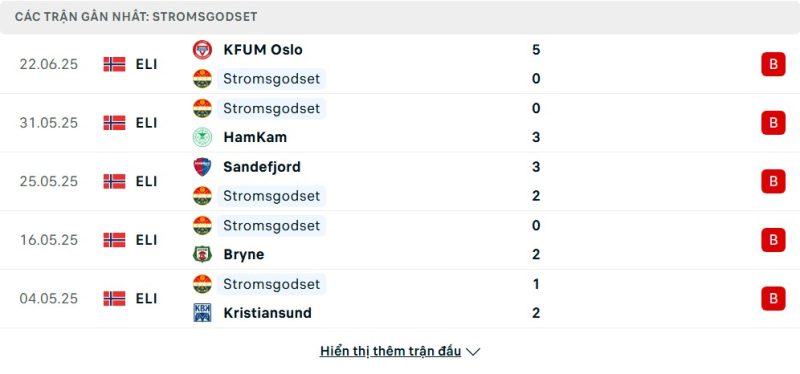Screen dimensions: 800x374
Task: Click the Sandefjord team crest
Action: click(x=202, y=167)
